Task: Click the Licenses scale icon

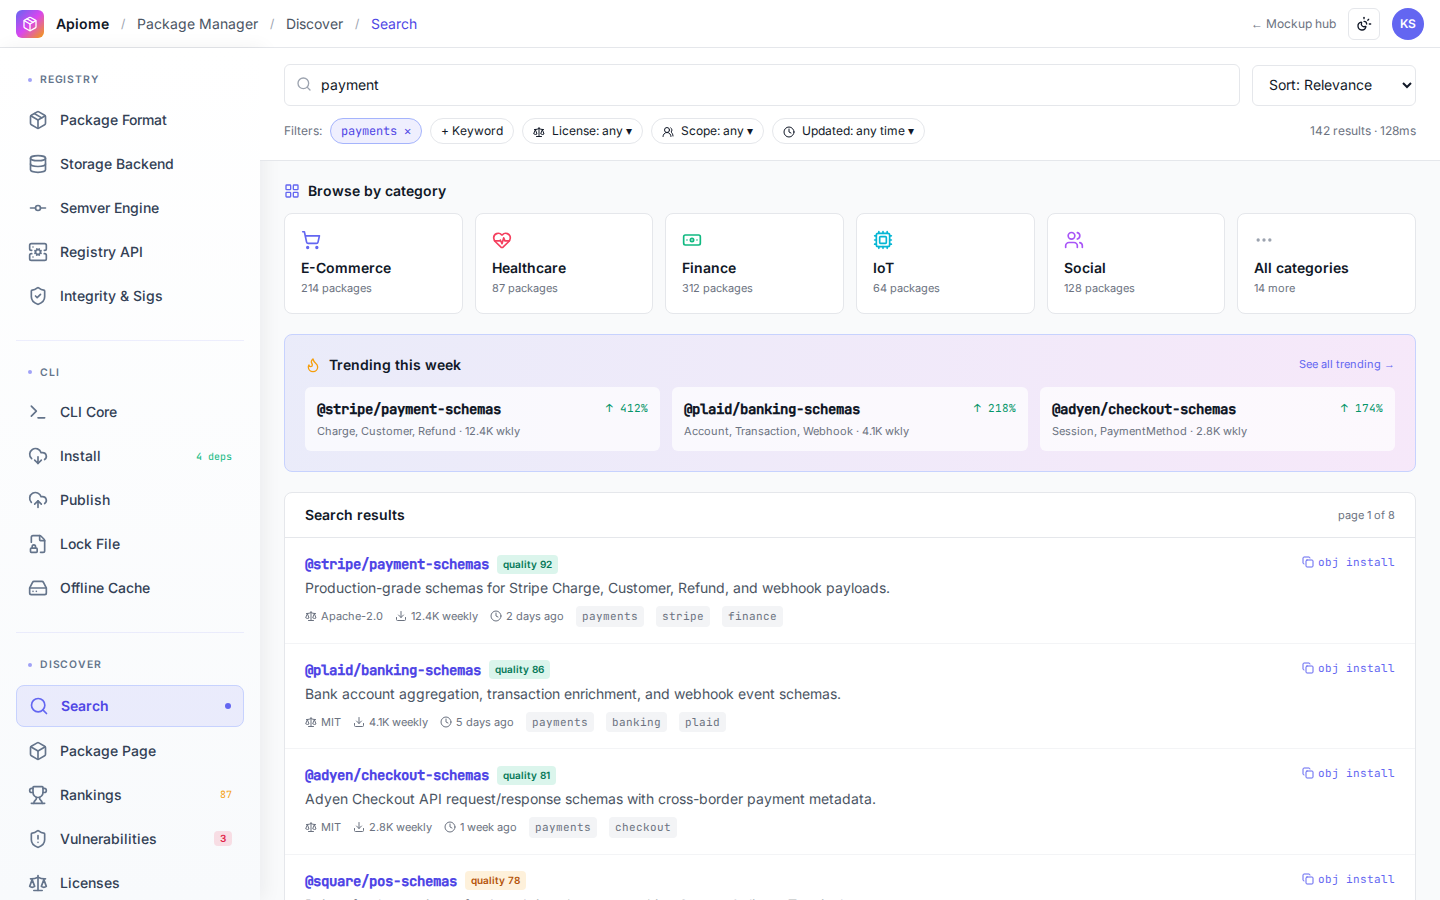Action: 38,883
